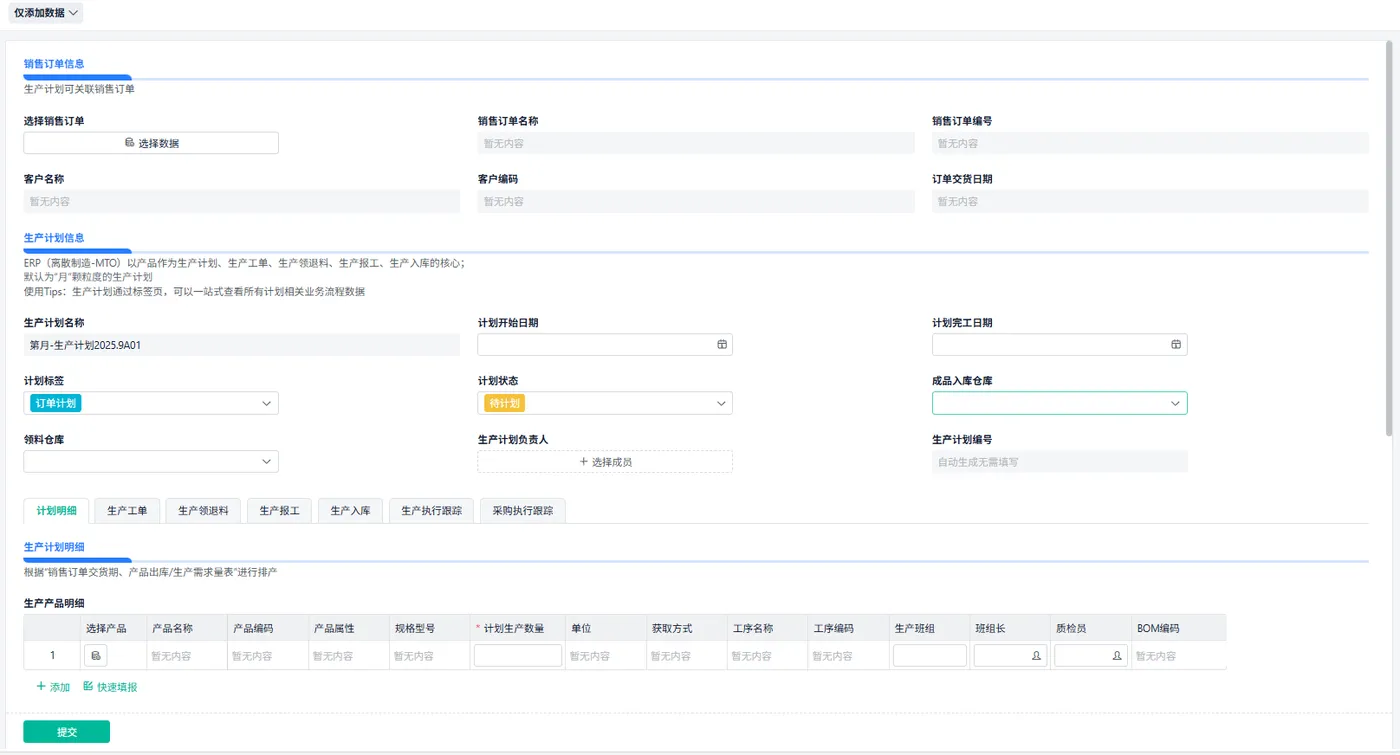Click 添加 to add a row

coord(53,687)
